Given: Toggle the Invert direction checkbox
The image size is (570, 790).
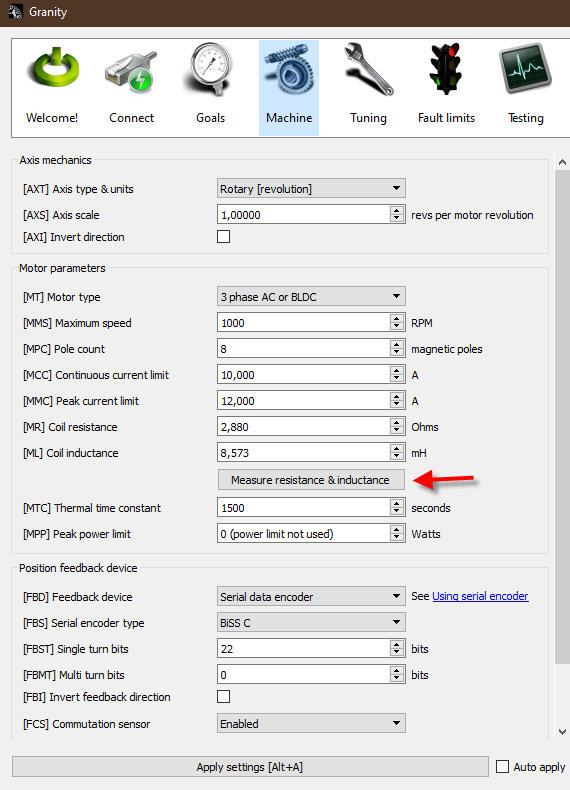Looking at the screenshot, I should click(x=223, y=236).
